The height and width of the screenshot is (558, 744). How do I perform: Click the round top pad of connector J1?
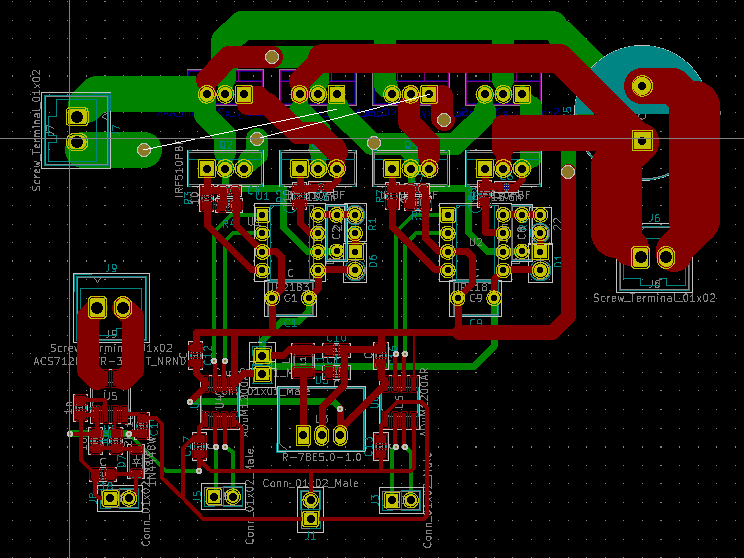310,500
